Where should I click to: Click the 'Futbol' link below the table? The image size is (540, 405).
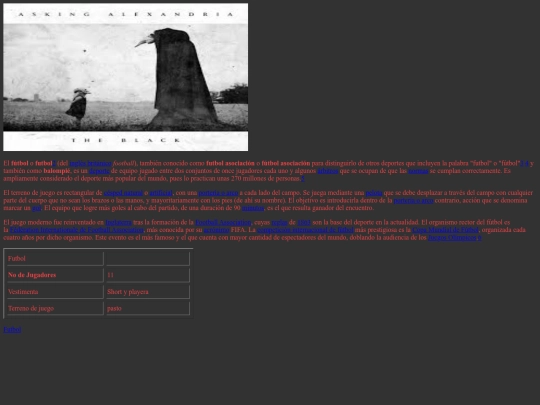pos(12,330)
